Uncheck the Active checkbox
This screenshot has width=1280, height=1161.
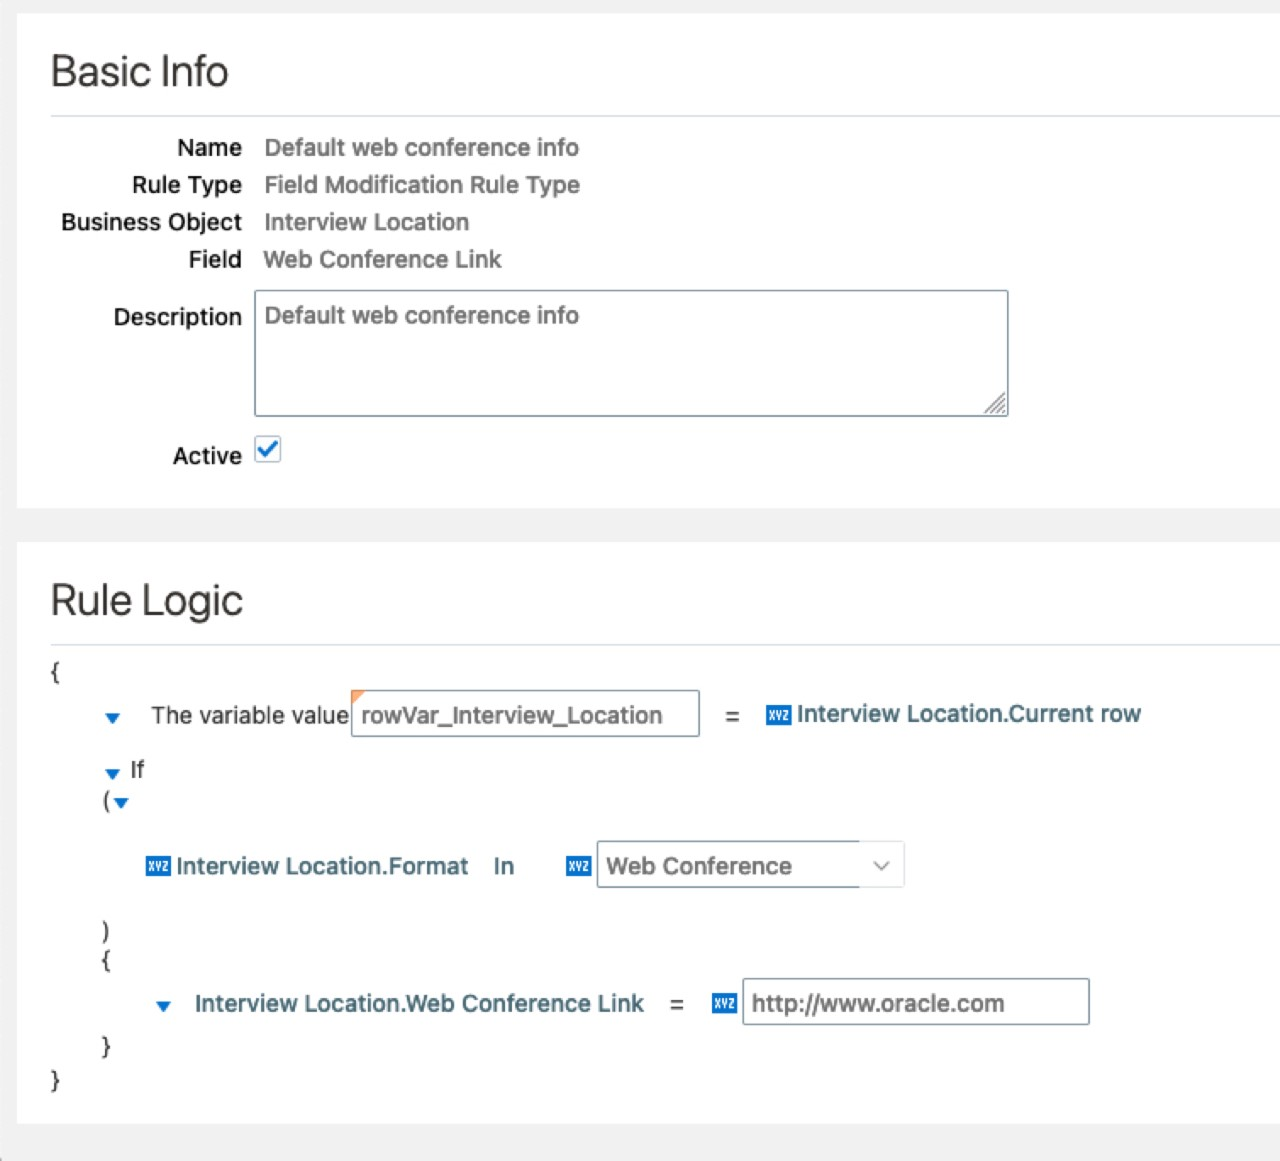(268, 450)
